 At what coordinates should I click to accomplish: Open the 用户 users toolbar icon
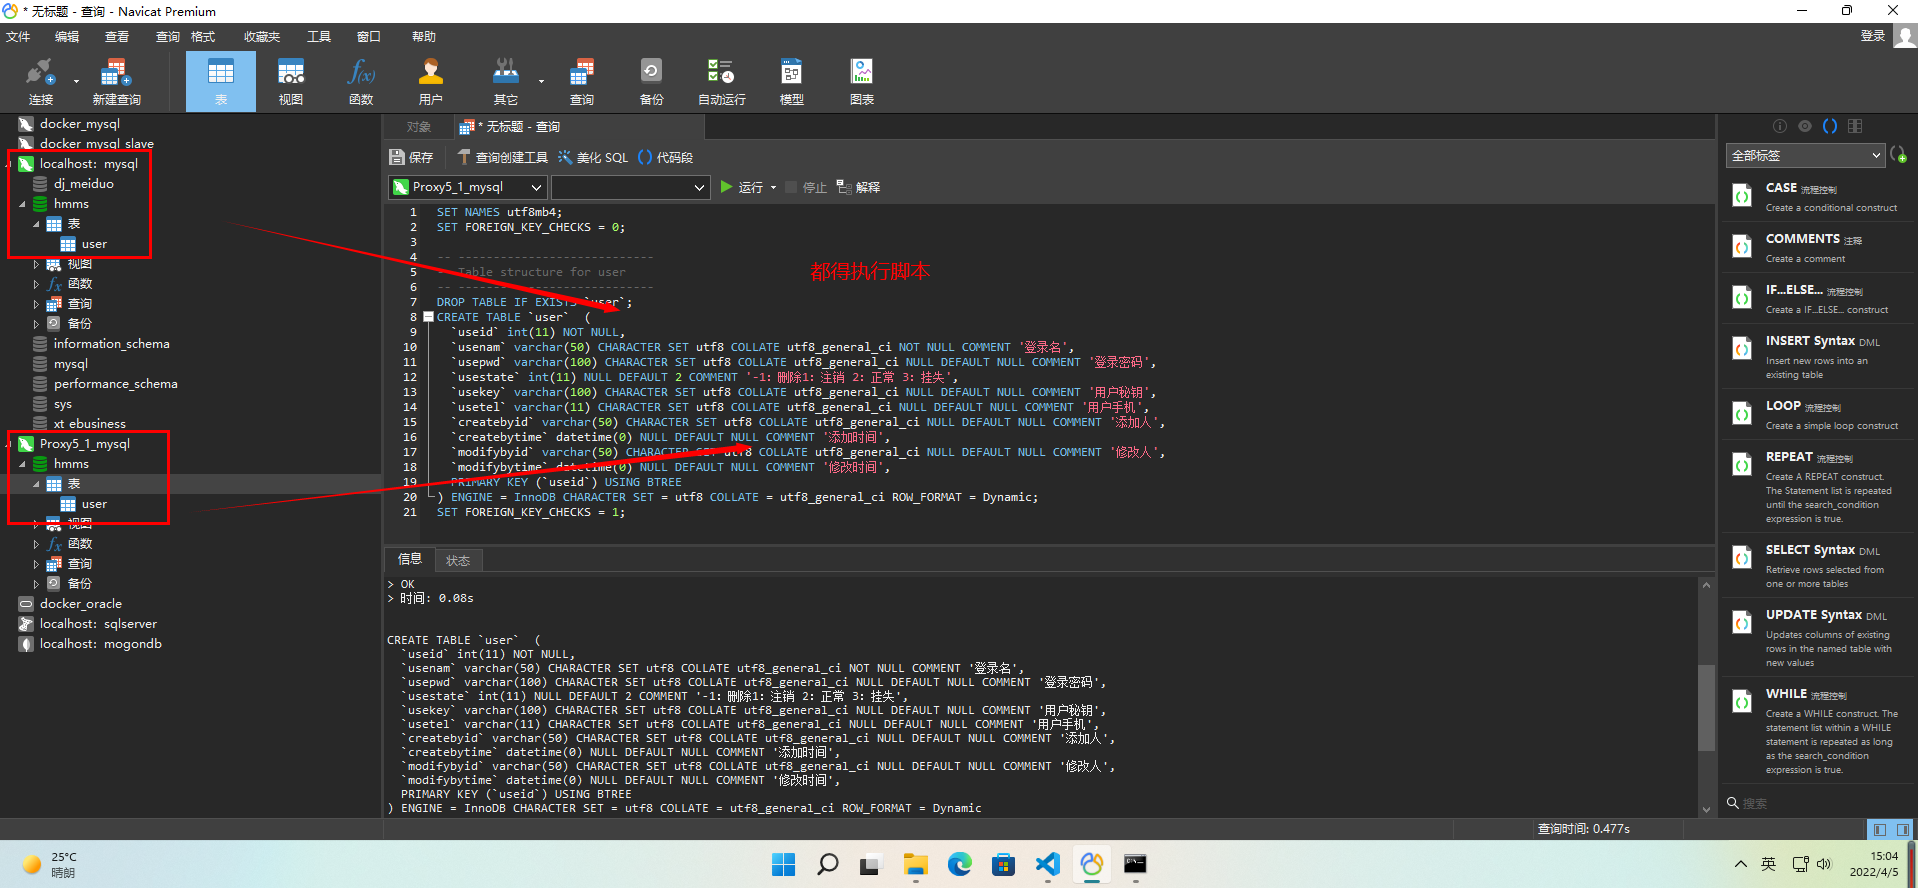pos(431,81)
